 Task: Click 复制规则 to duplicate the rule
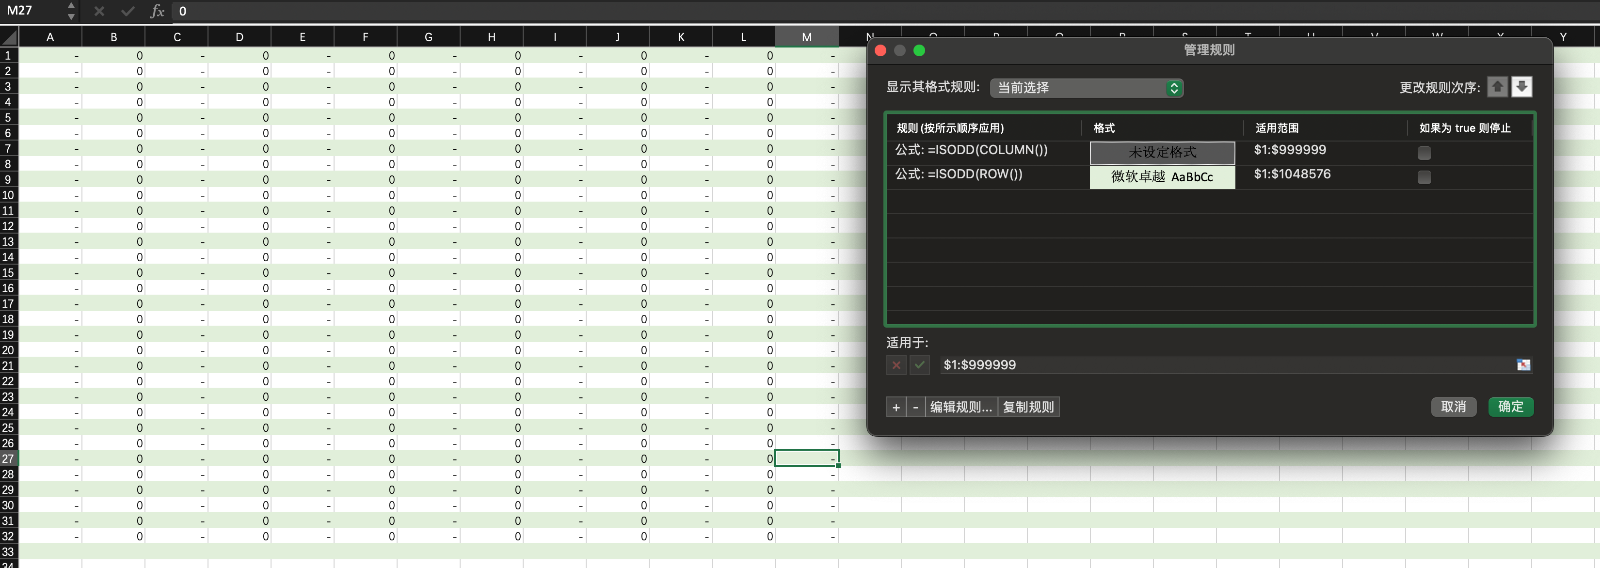(x=1028, y=407)
